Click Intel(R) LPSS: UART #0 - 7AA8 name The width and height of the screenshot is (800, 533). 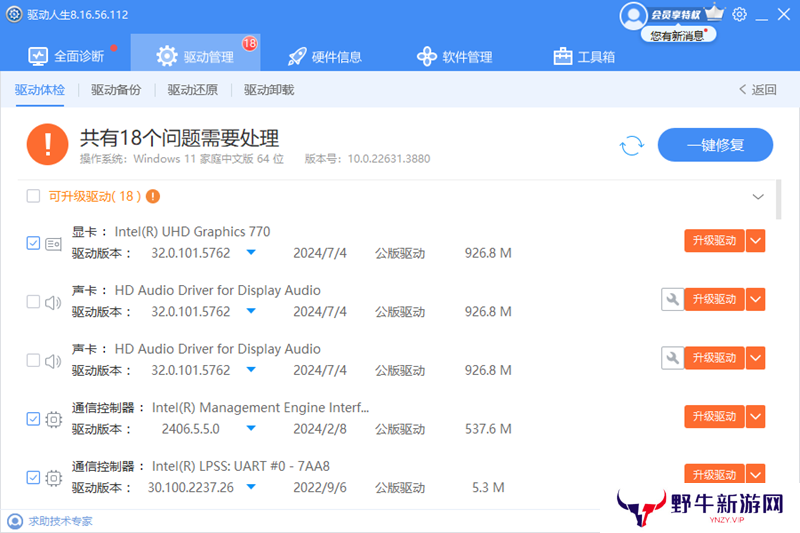[241, 466]
